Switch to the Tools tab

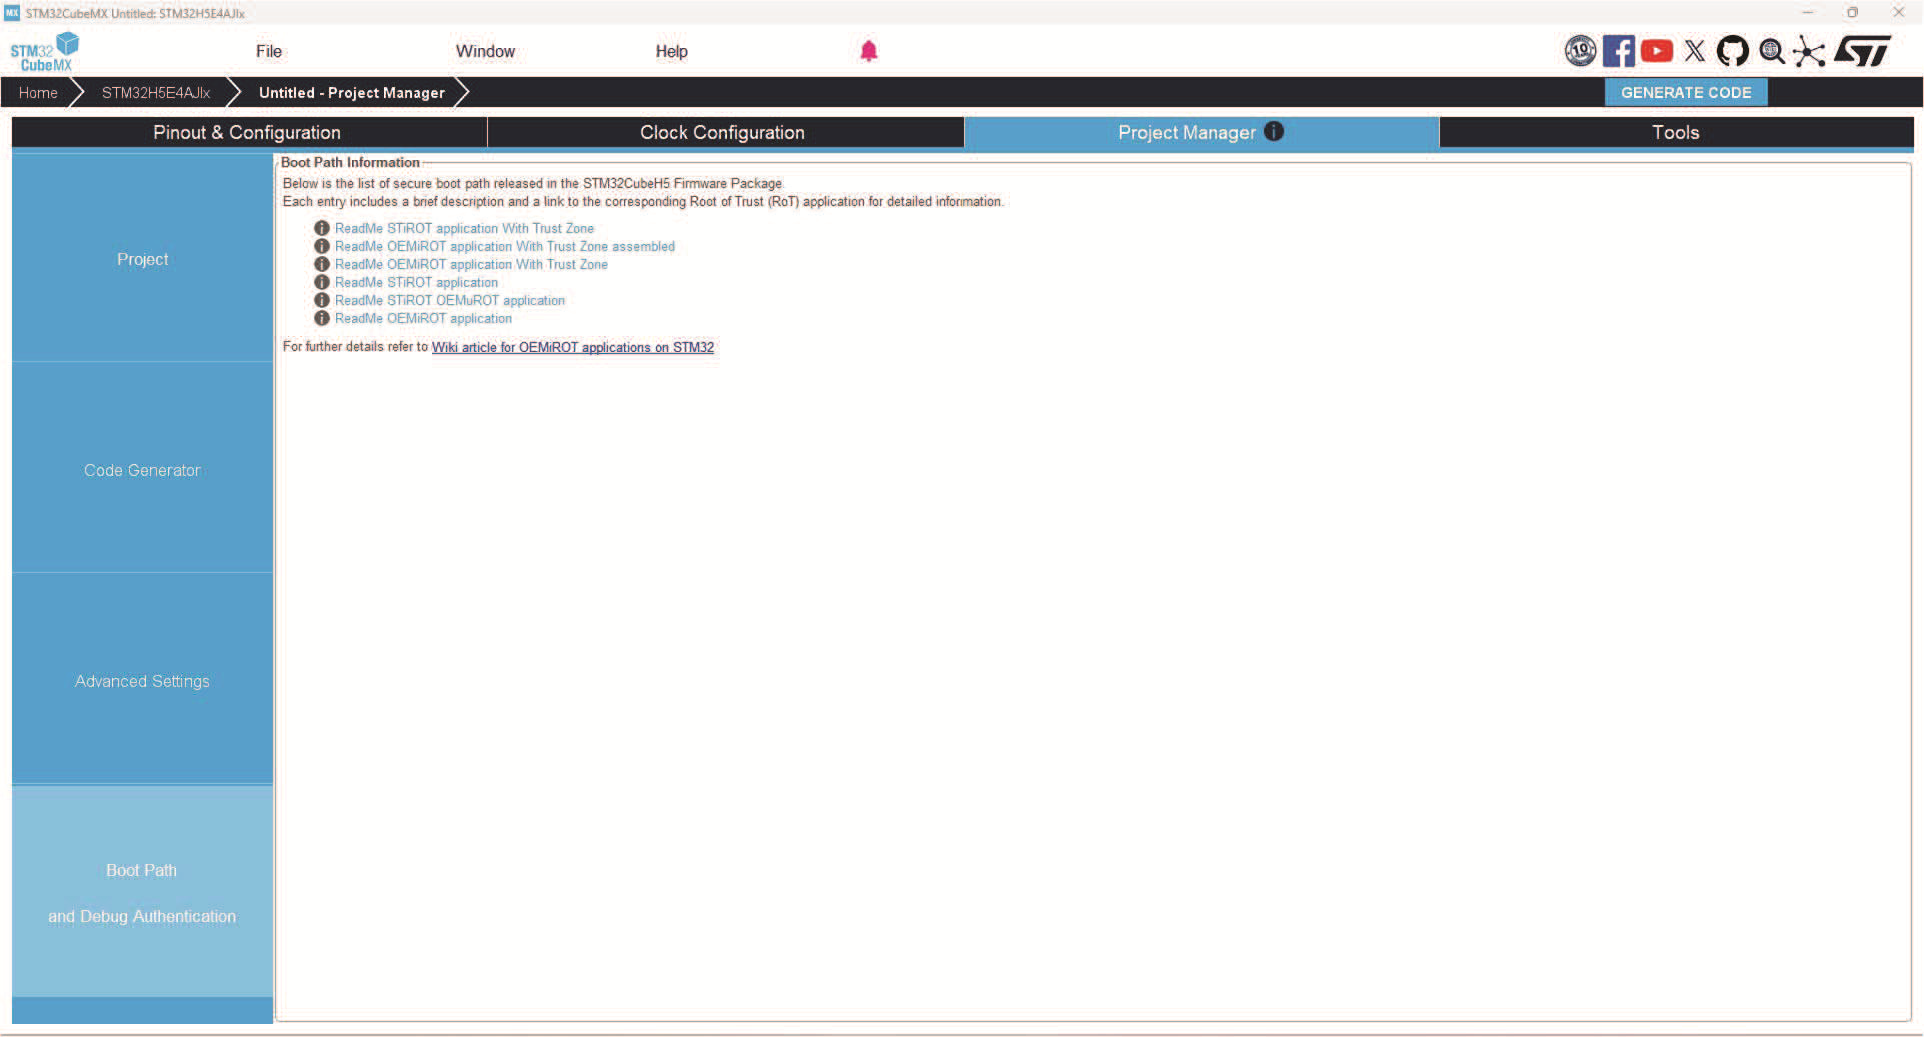(1676, 132)
